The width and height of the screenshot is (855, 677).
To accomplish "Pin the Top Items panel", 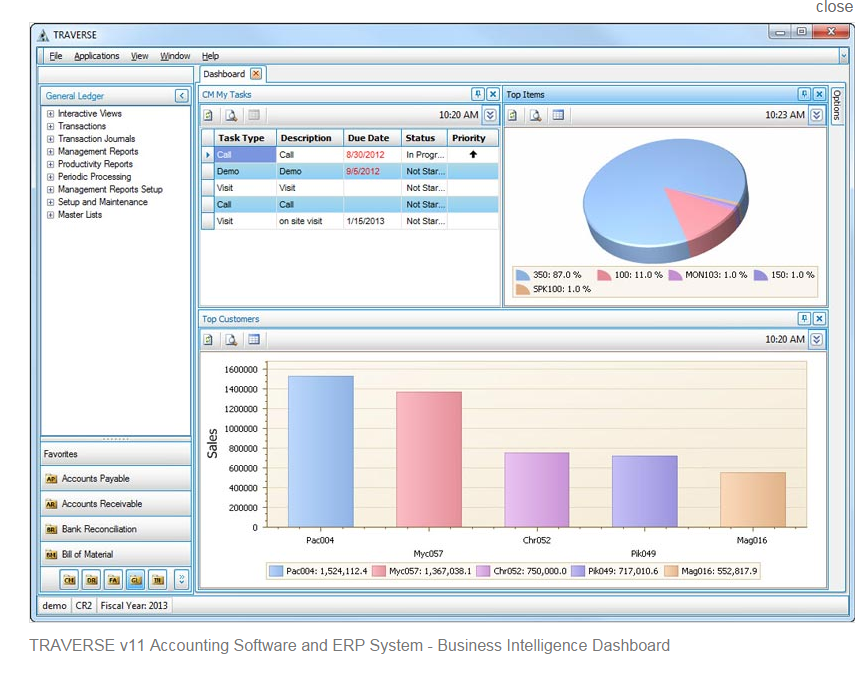I will [x=804, y=94].
